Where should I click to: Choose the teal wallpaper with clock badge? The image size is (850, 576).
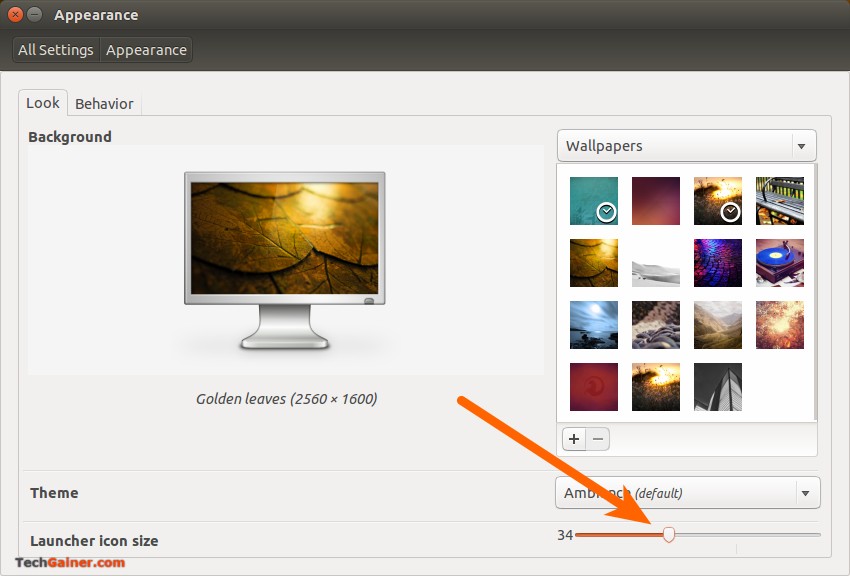tap(594, 200)
